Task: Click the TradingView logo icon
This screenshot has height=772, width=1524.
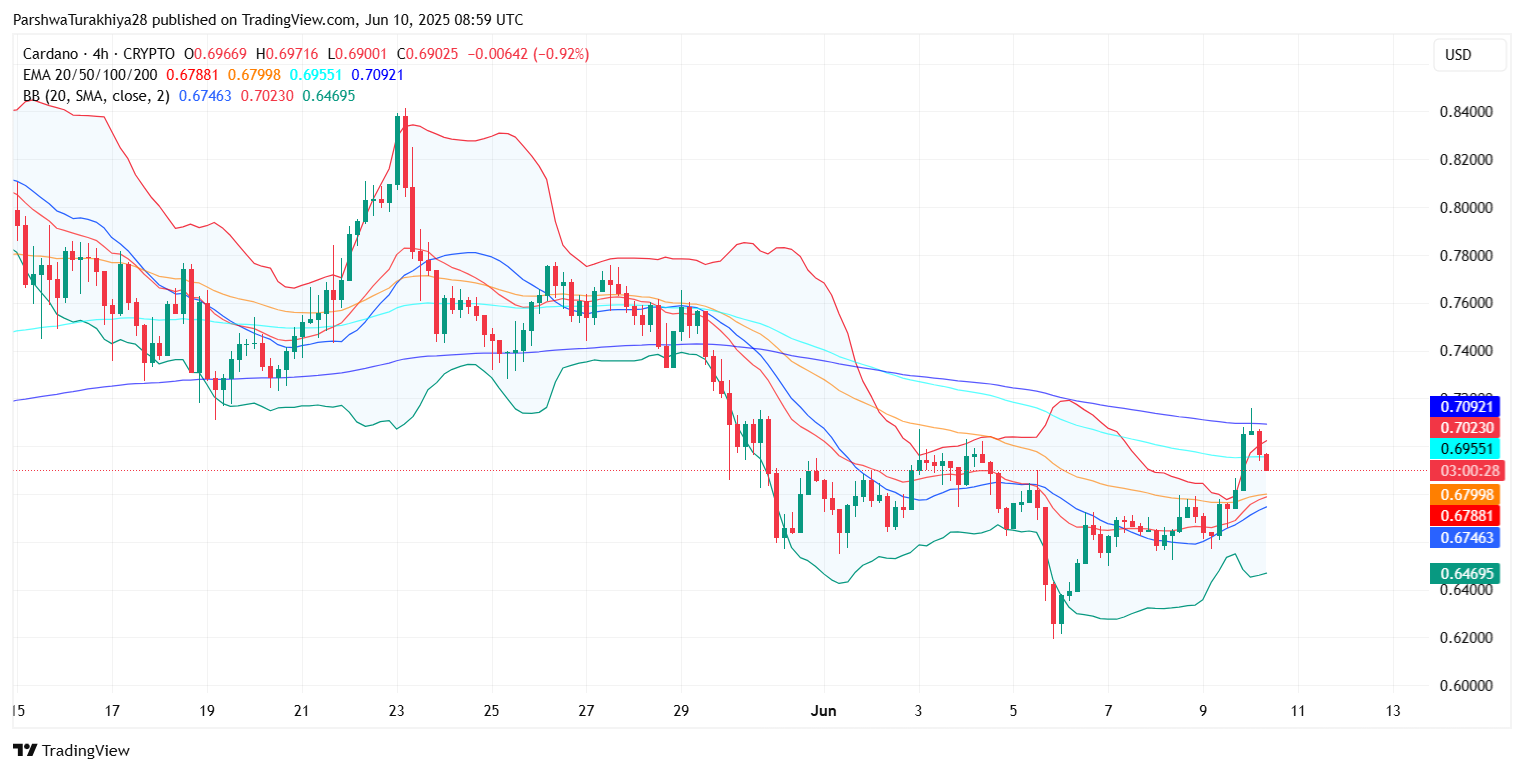Action: point(24,750)
